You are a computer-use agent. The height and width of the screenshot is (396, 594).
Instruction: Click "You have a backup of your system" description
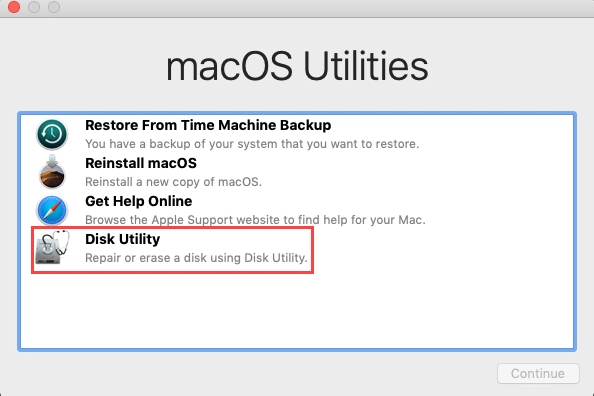(x=252, y=144)
